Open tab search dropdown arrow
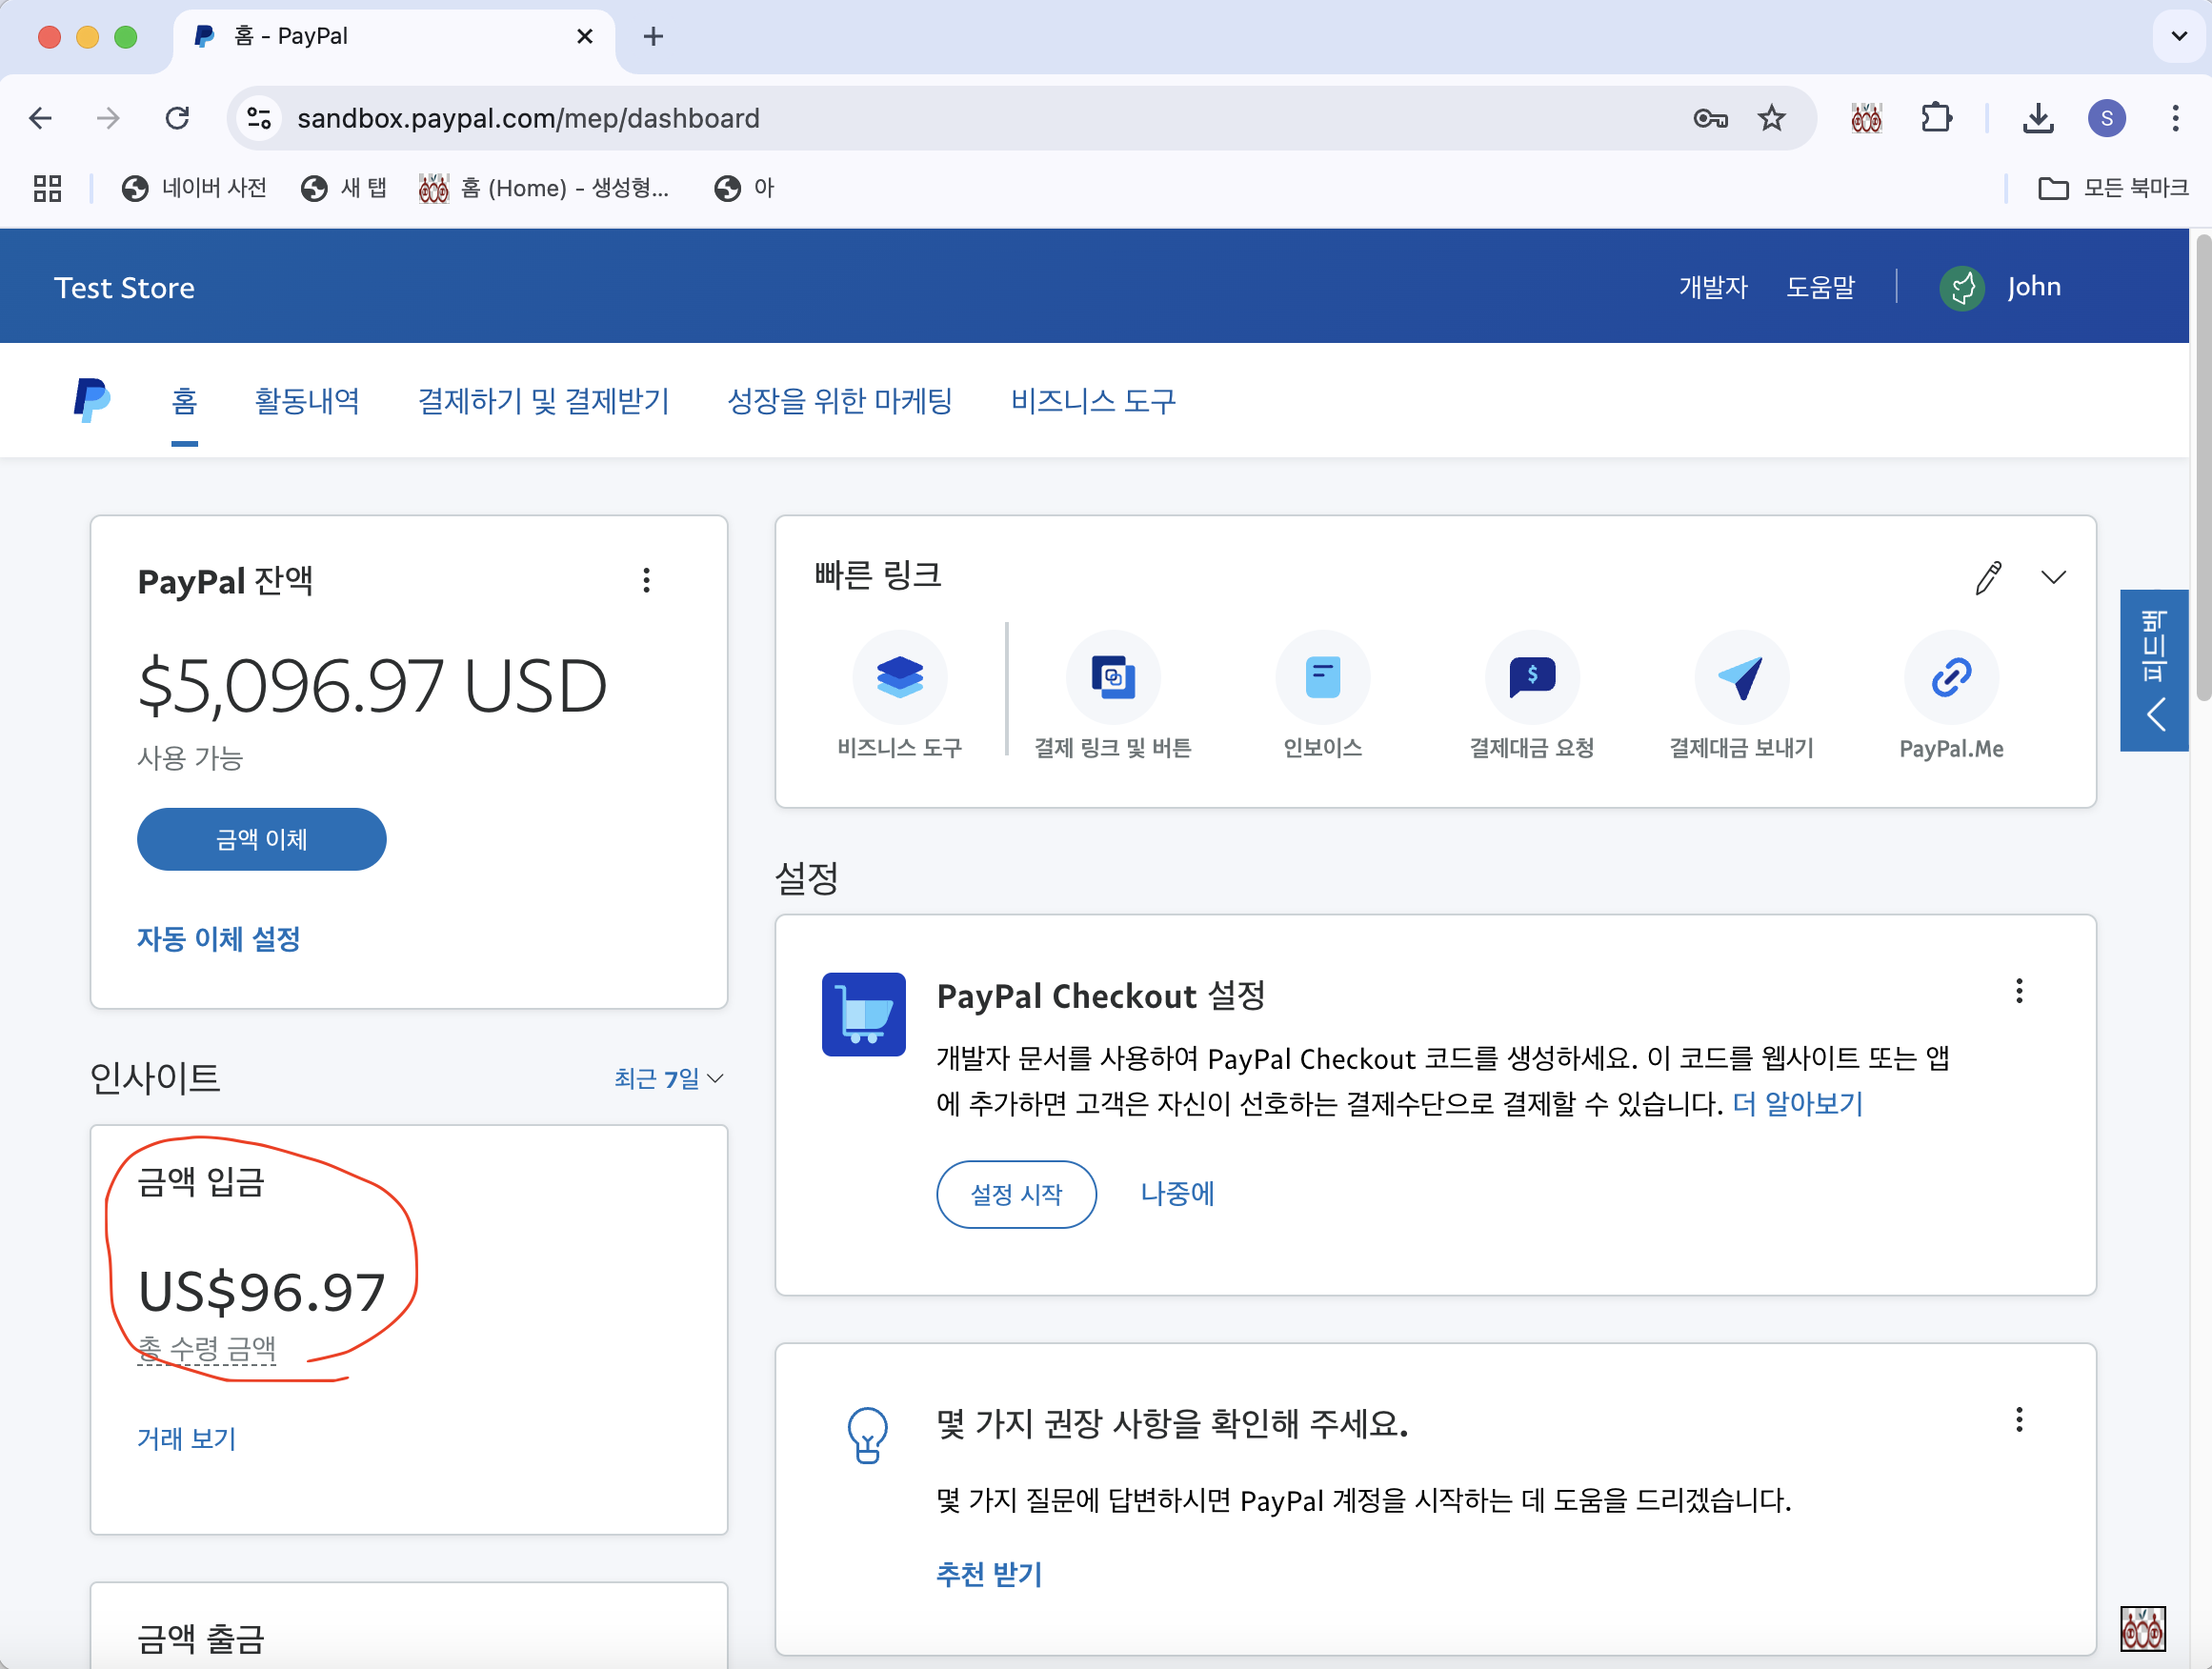This screenshot has height=1669, width=2212. [x=2178, y=36]
